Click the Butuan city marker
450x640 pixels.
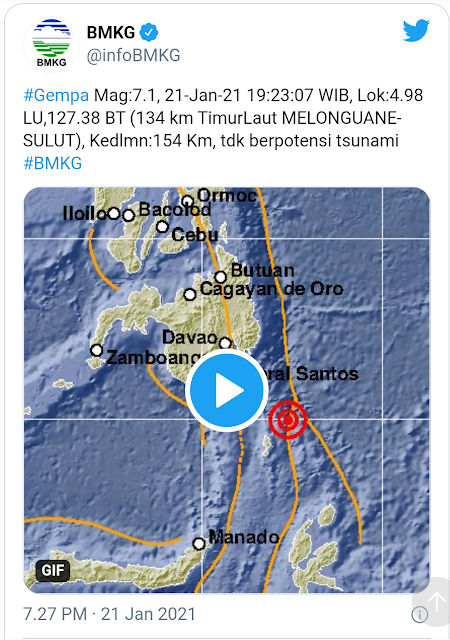click(221, 277)
